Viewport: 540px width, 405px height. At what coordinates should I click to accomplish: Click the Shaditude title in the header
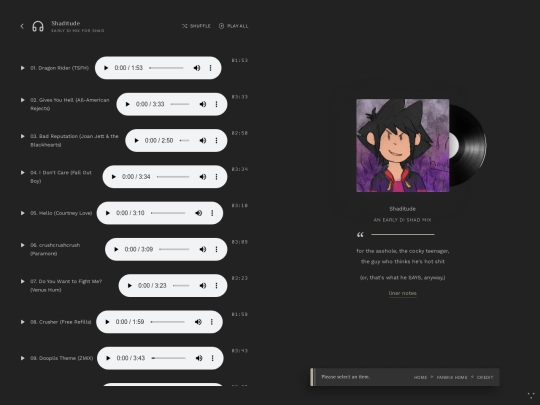(x=65, y=23)
